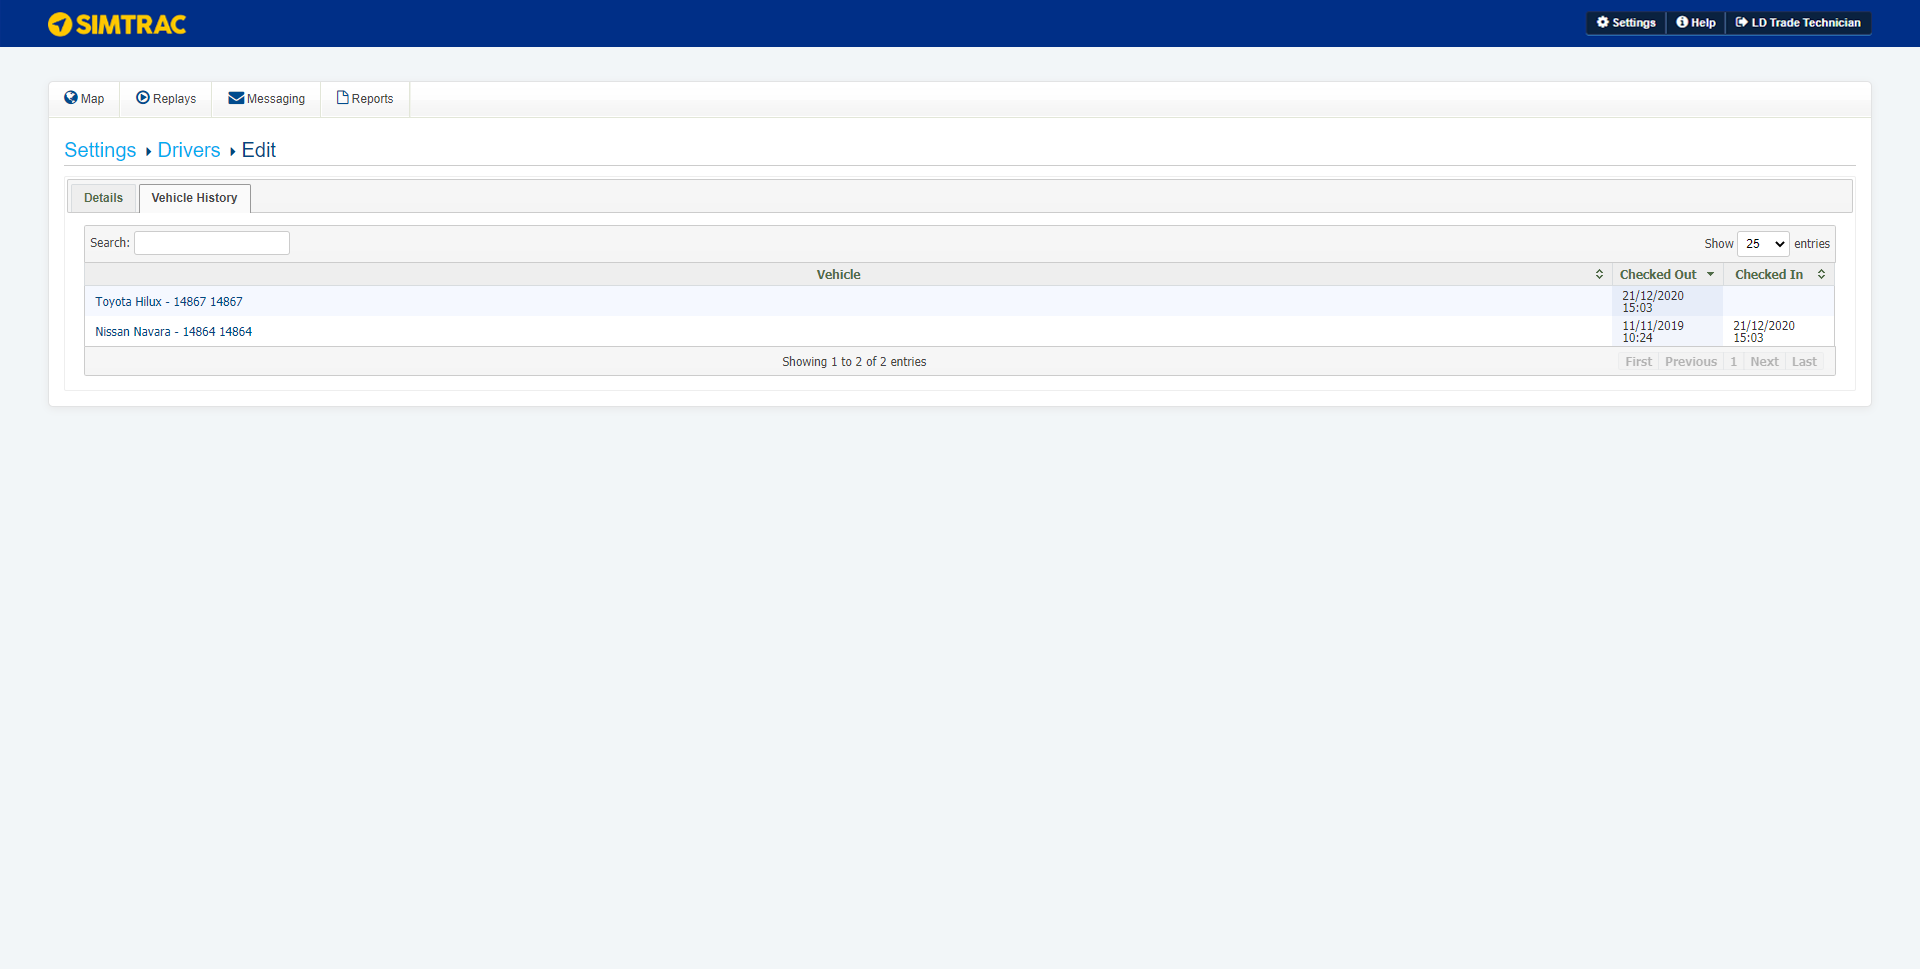Click the envelope icon beside Messaging
Screen dimensions: 1920x969
coord(236,98)
